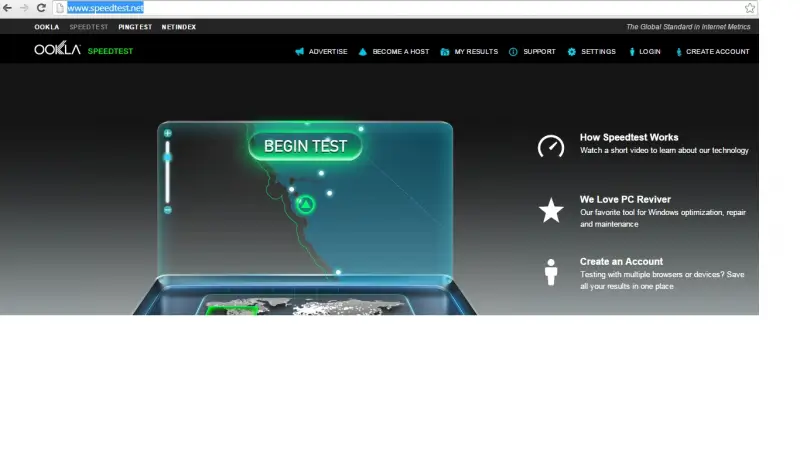Viewport: 800px width, 450px height.
Task: Click the Settings gear icon
Action: click(x=572, y=52)
